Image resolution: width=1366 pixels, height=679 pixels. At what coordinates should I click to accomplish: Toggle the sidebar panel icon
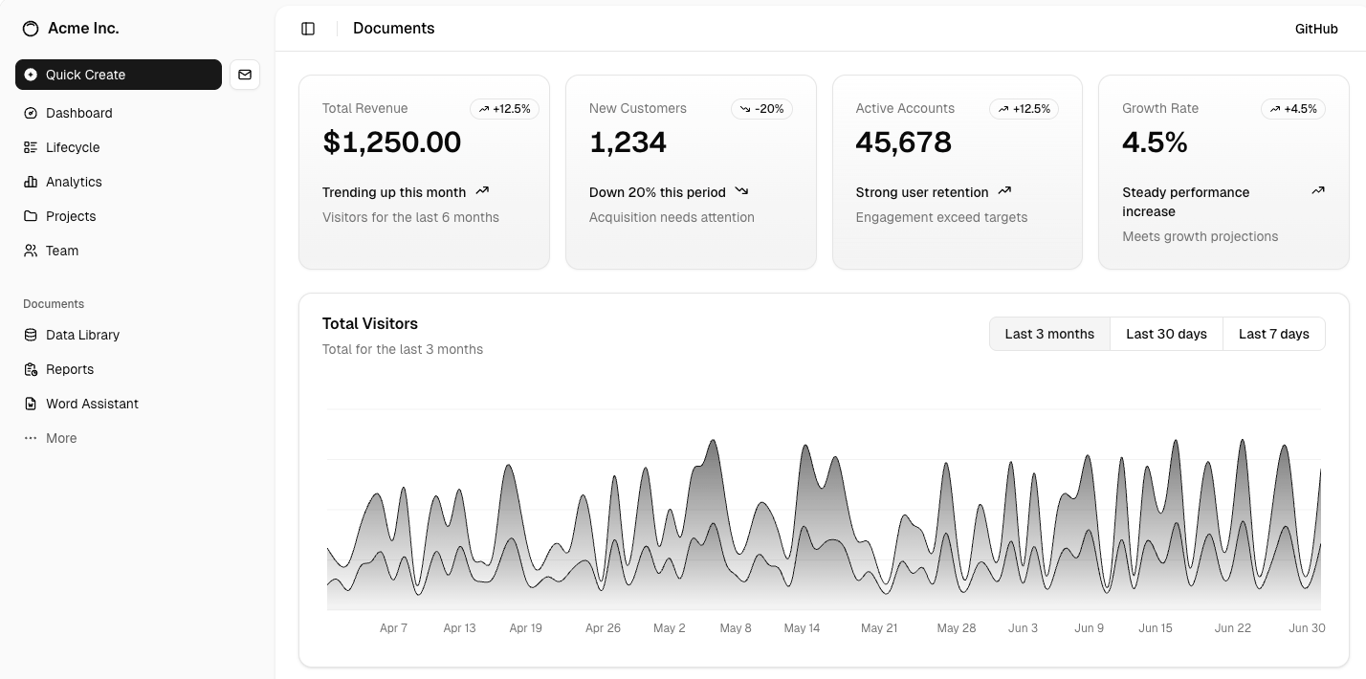point(308,29)
